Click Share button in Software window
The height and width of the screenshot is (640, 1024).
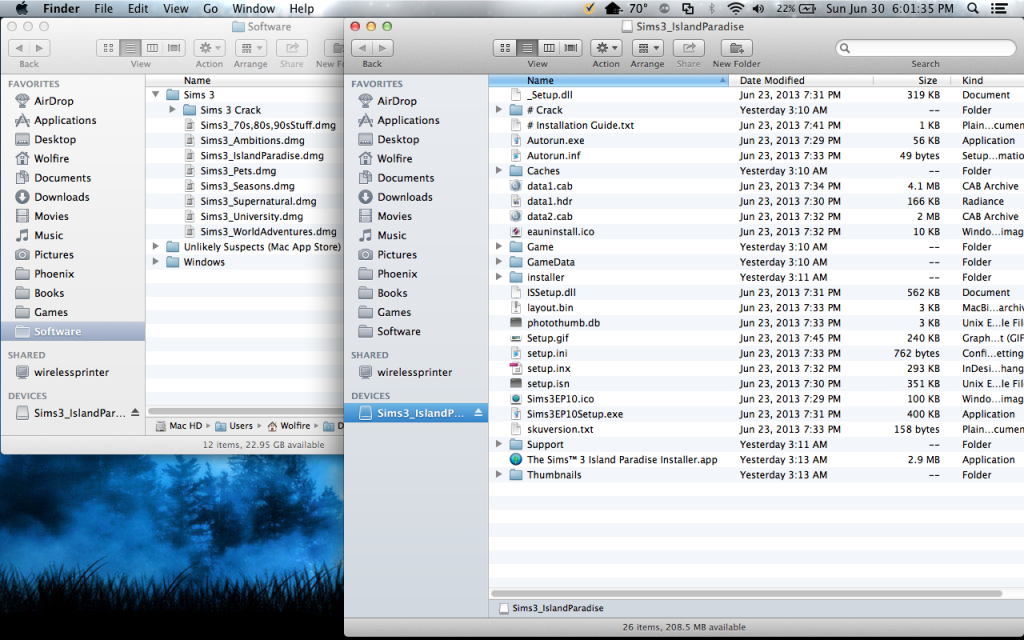coord(292,48)
